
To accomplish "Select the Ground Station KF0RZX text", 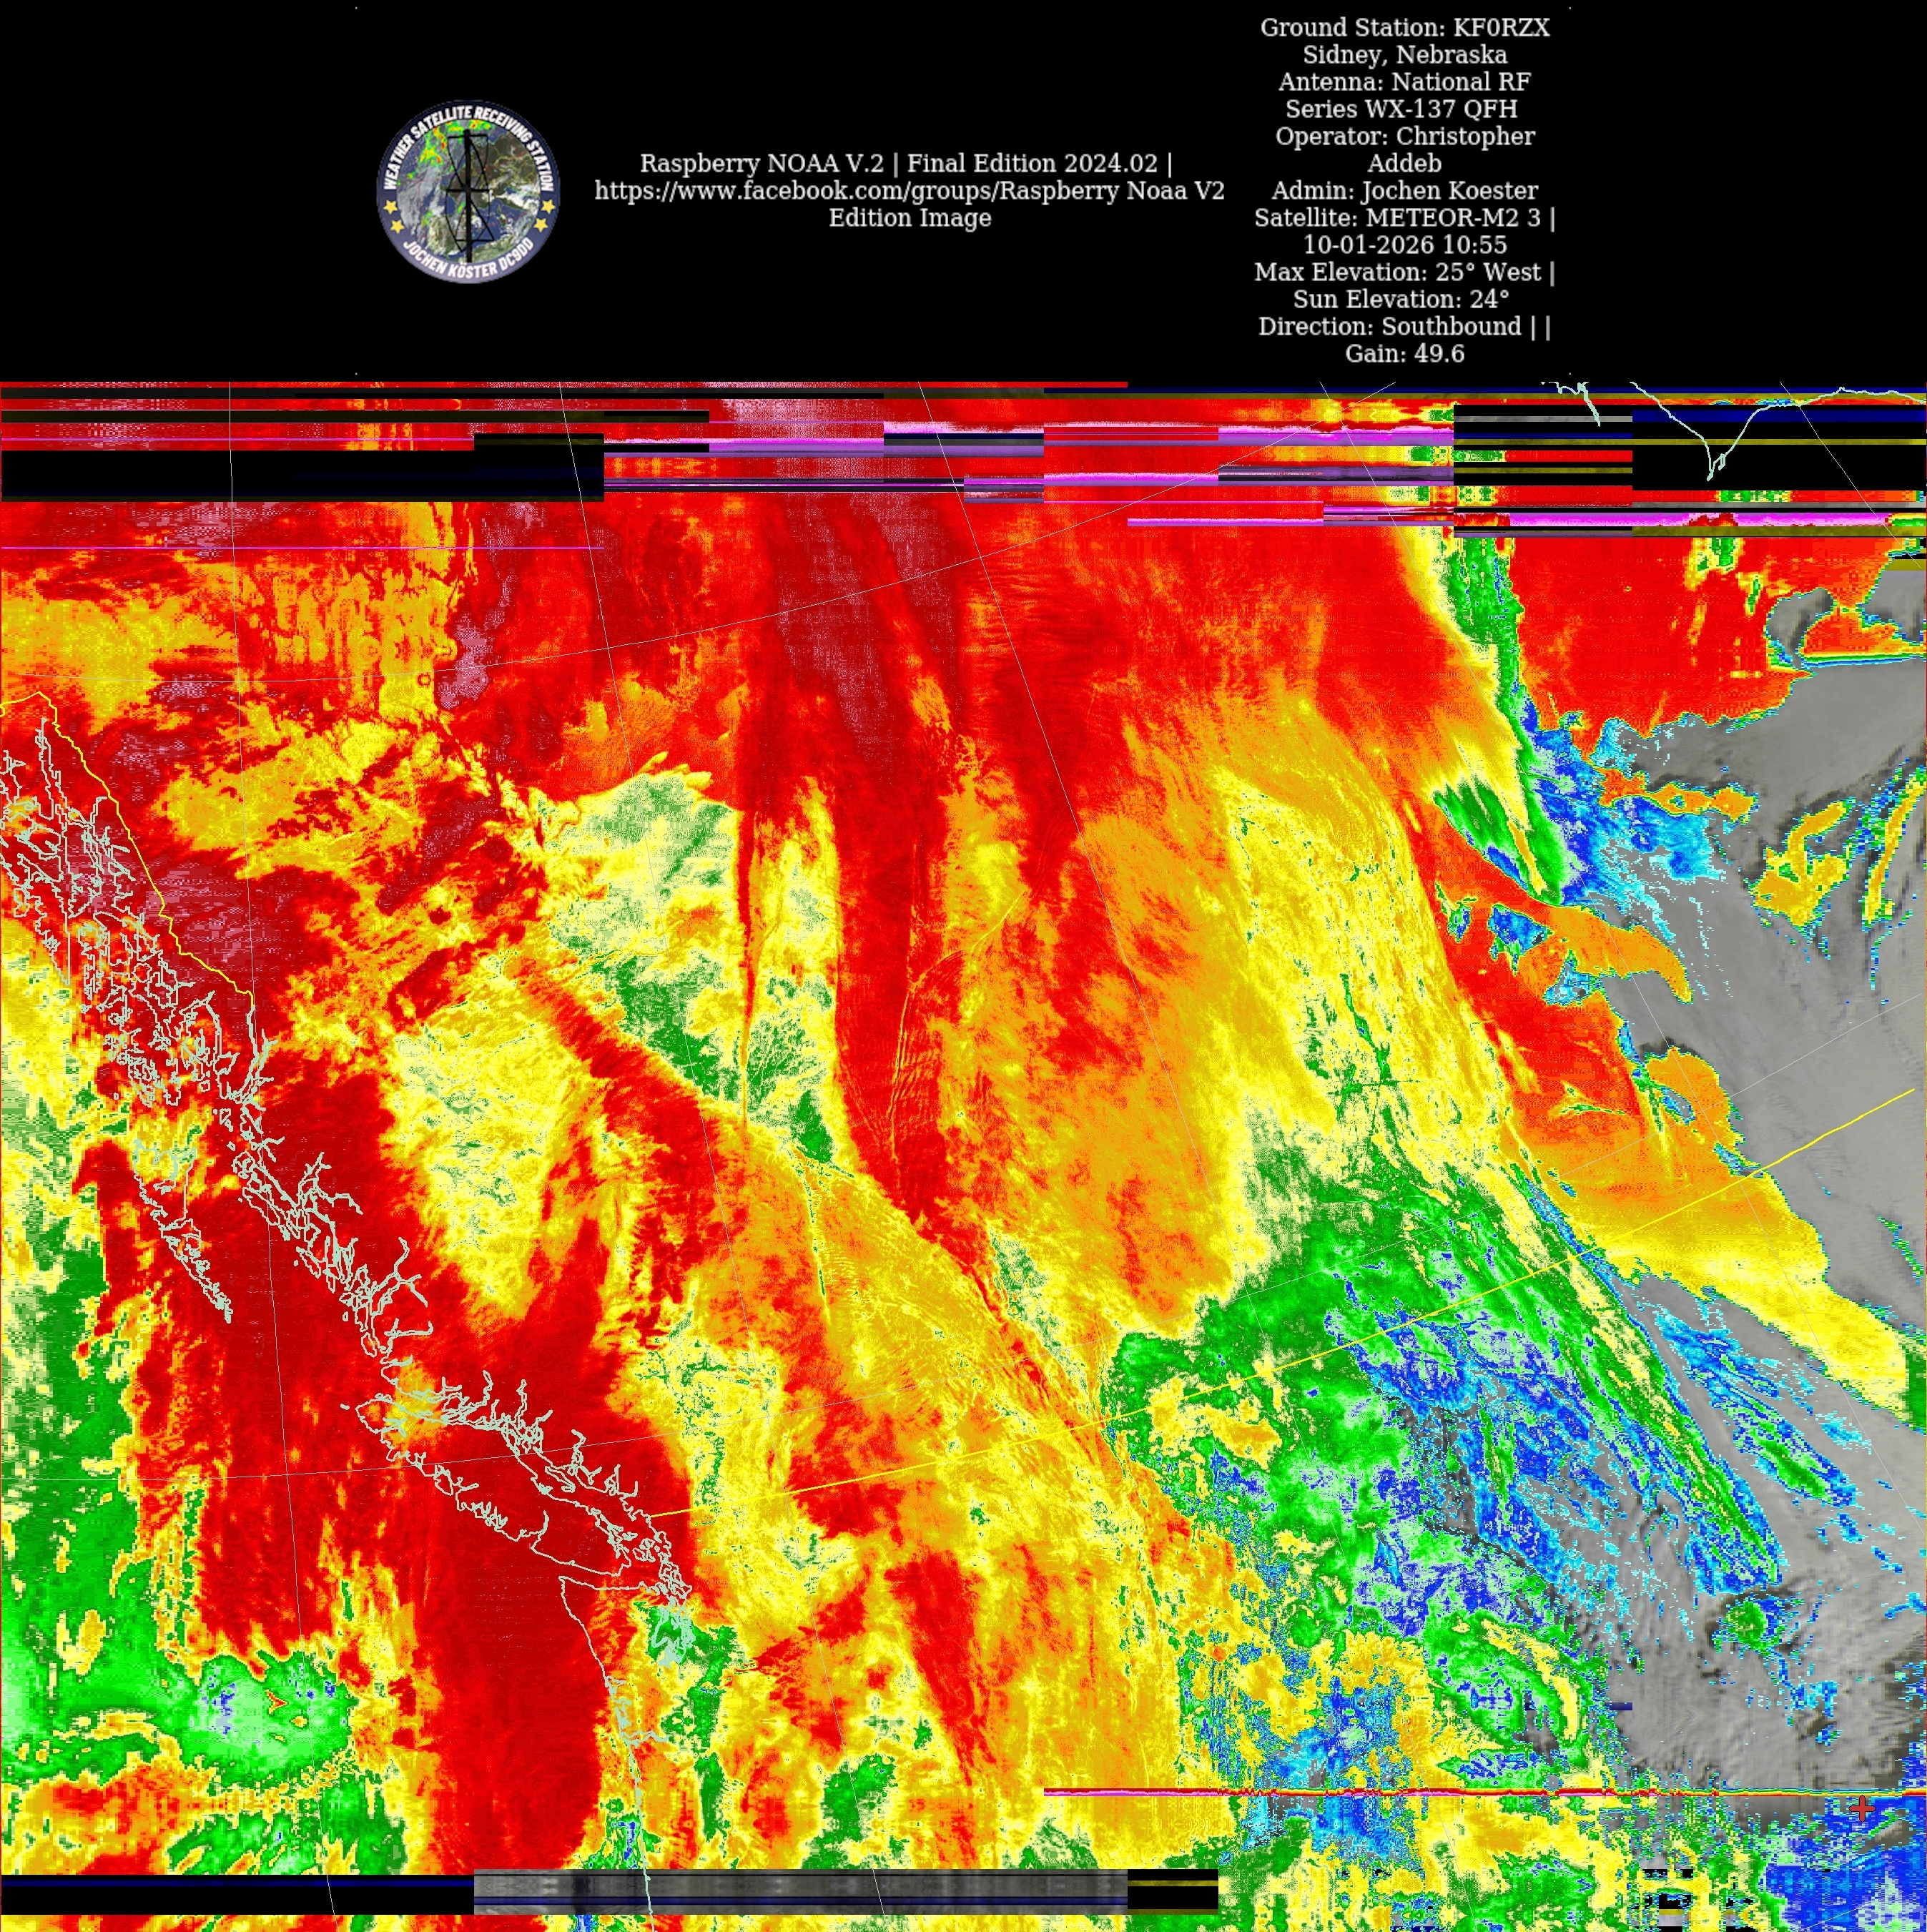I will click(x=1404, y=28).
